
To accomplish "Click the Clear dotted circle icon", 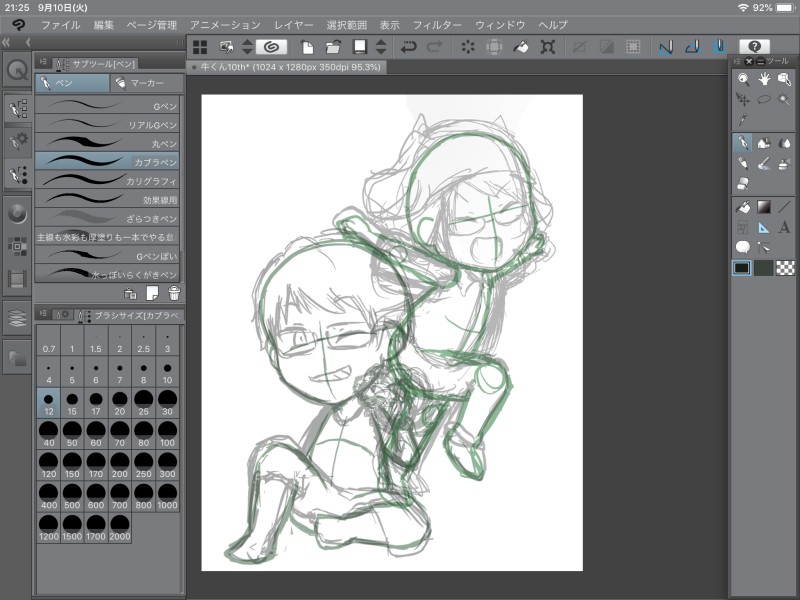I will coord(468,47).
